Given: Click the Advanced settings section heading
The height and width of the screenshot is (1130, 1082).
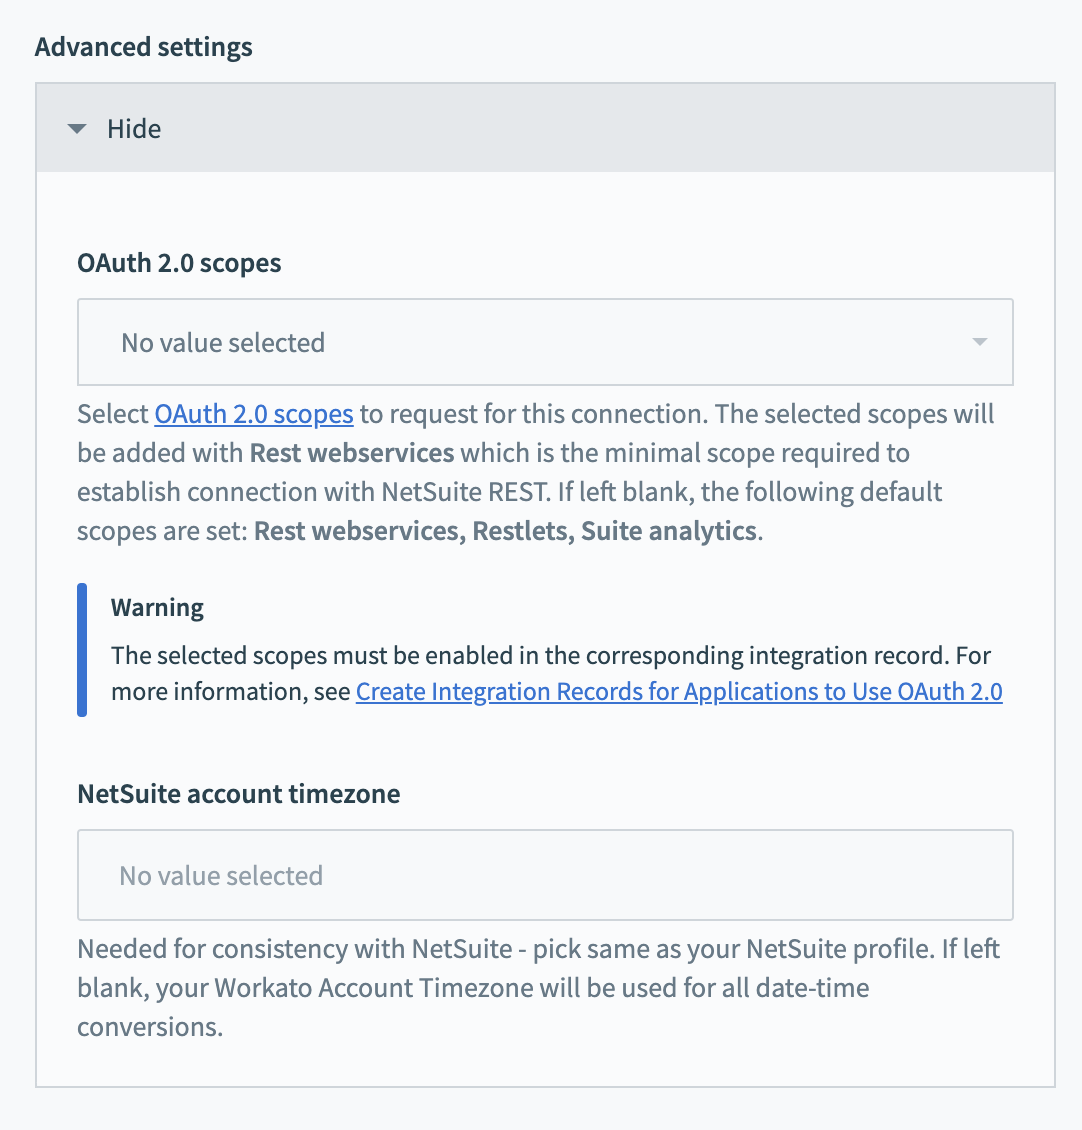Looking at the screenshot, I should coord(144,47).
